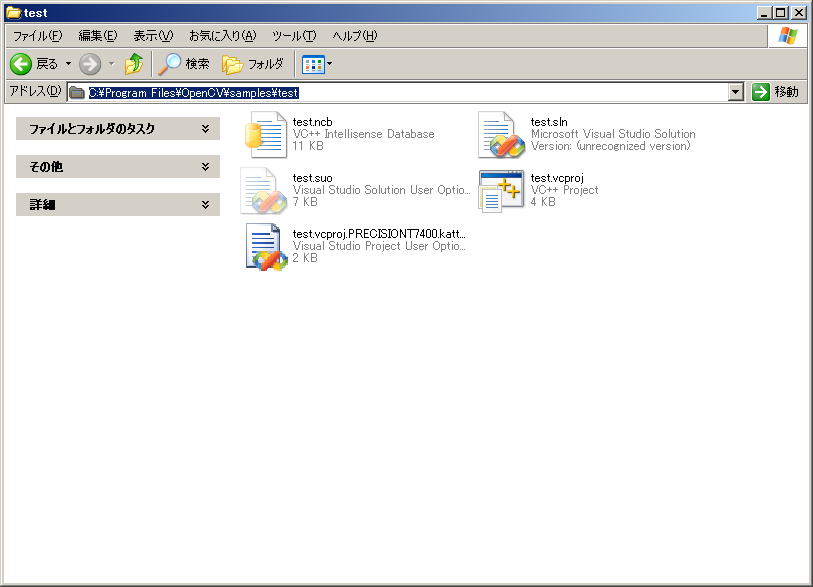This screenshot has width=813, height=587.
Task: Open the address bar dropdown list
Action: pos(735,93)
